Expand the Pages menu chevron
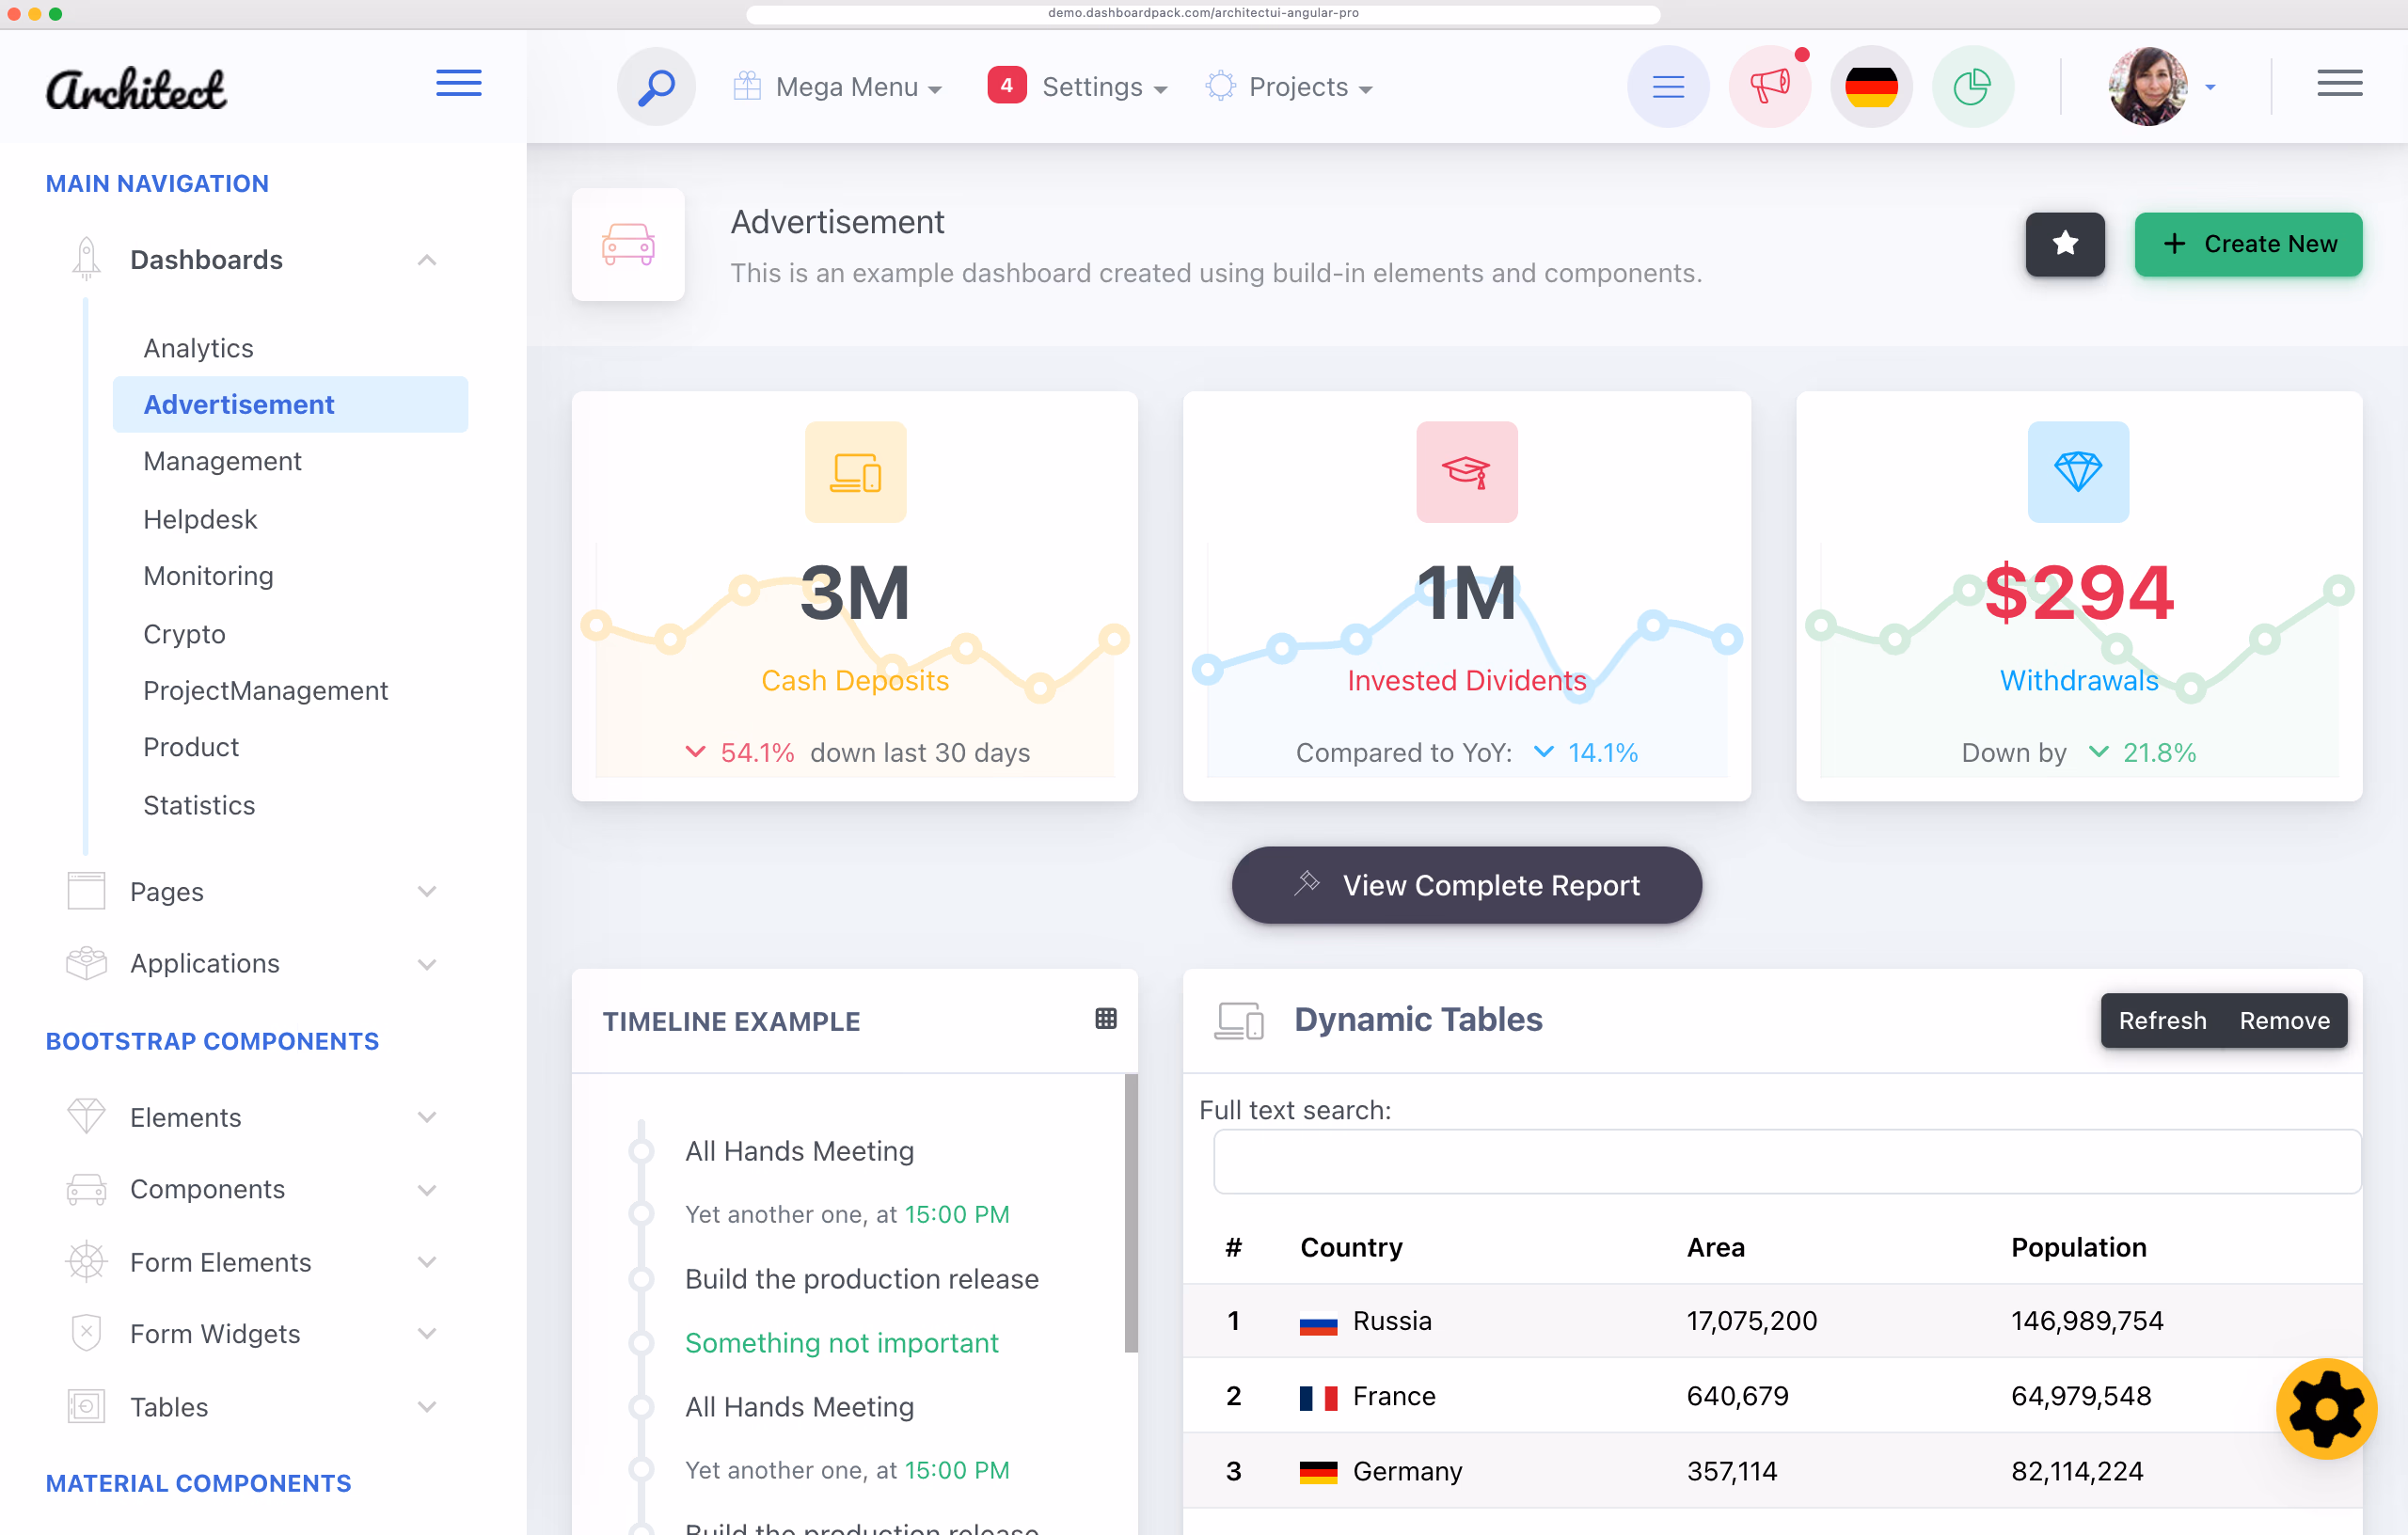 coord(427,891)
